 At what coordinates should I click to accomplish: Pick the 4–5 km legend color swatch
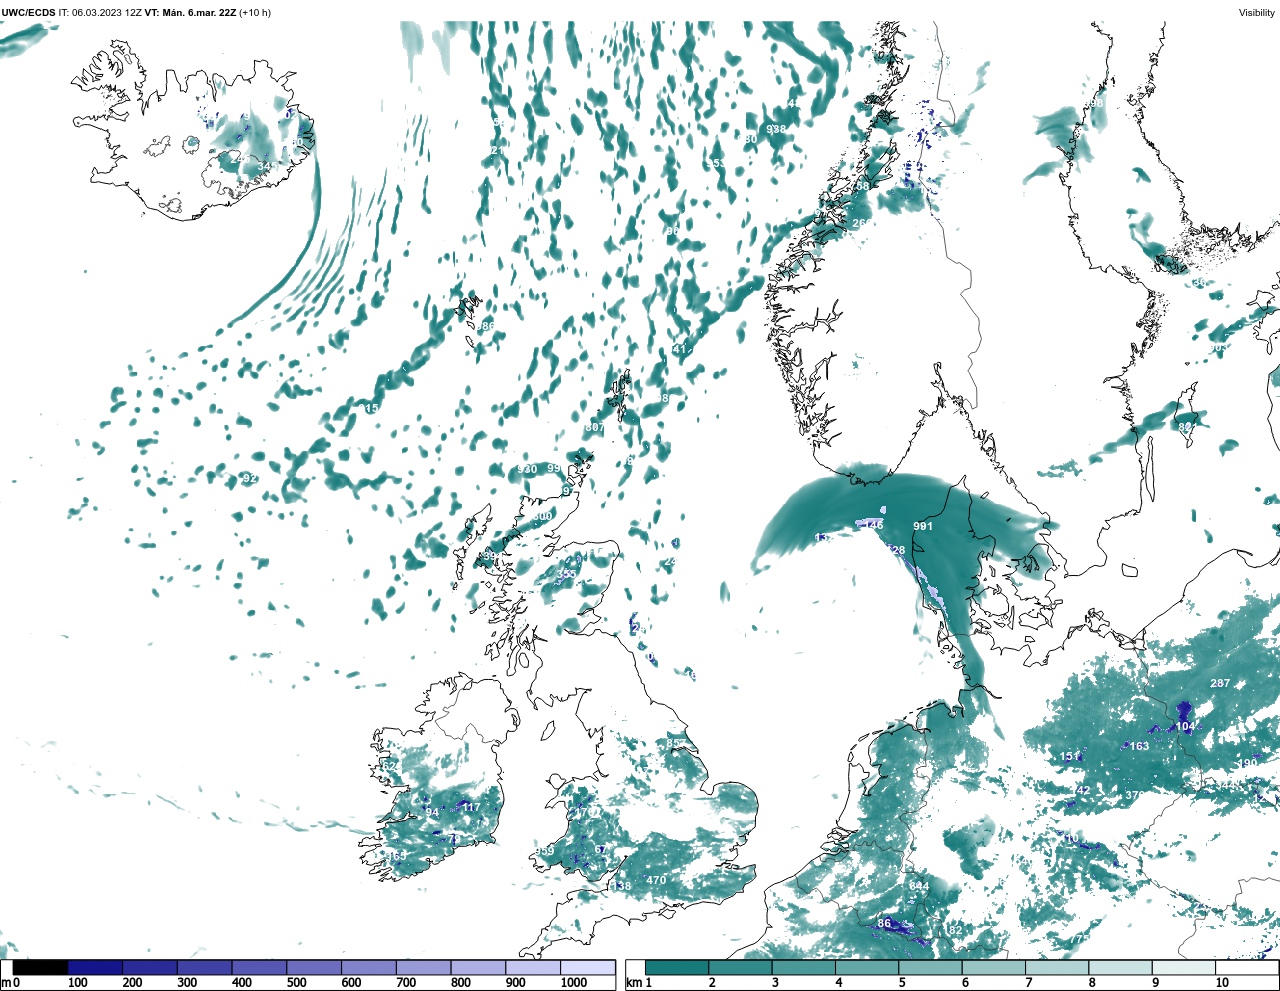[867, 968]
